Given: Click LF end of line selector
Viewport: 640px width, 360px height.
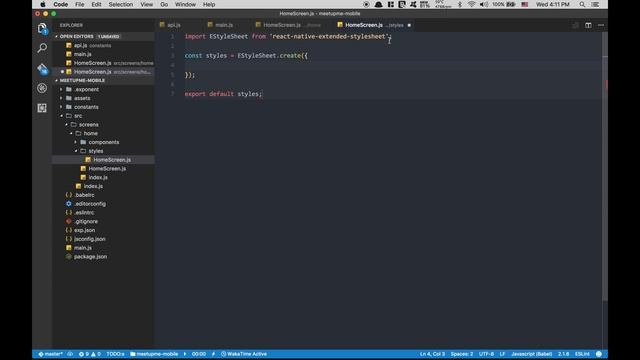Looking at the screenshot, I should [502, 354].
